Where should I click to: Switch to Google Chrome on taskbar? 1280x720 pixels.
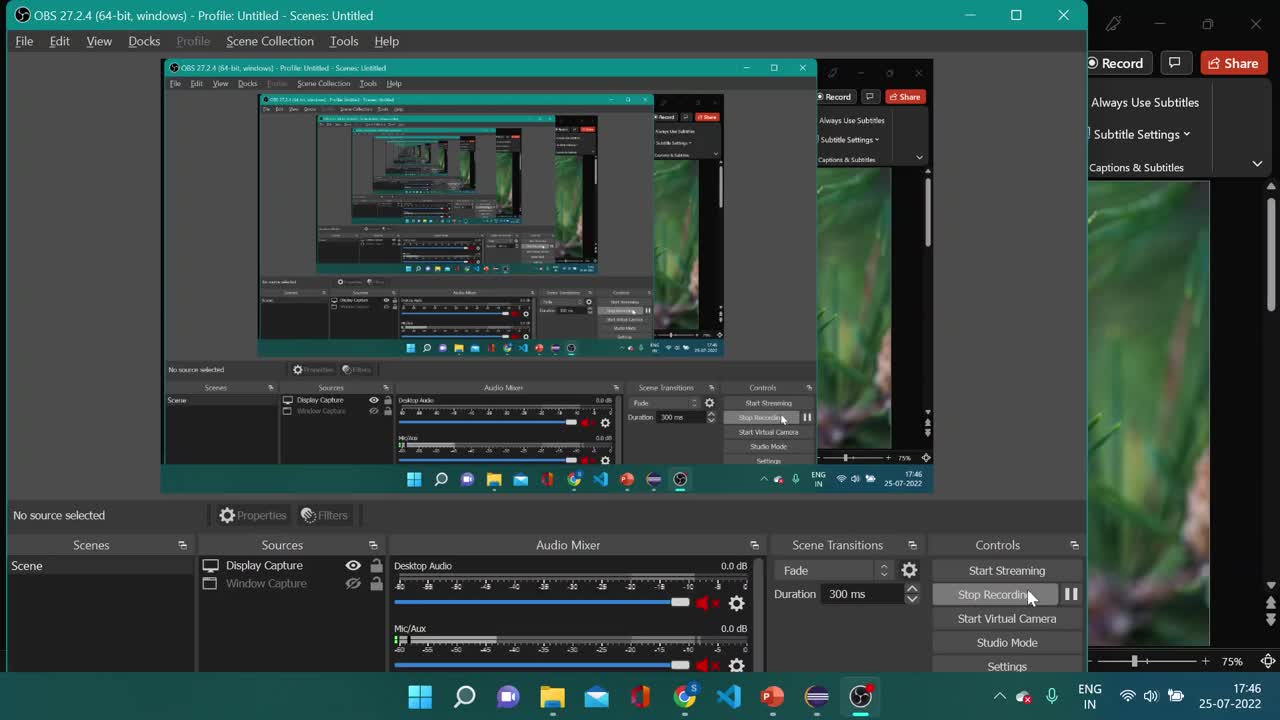point(685,696)
